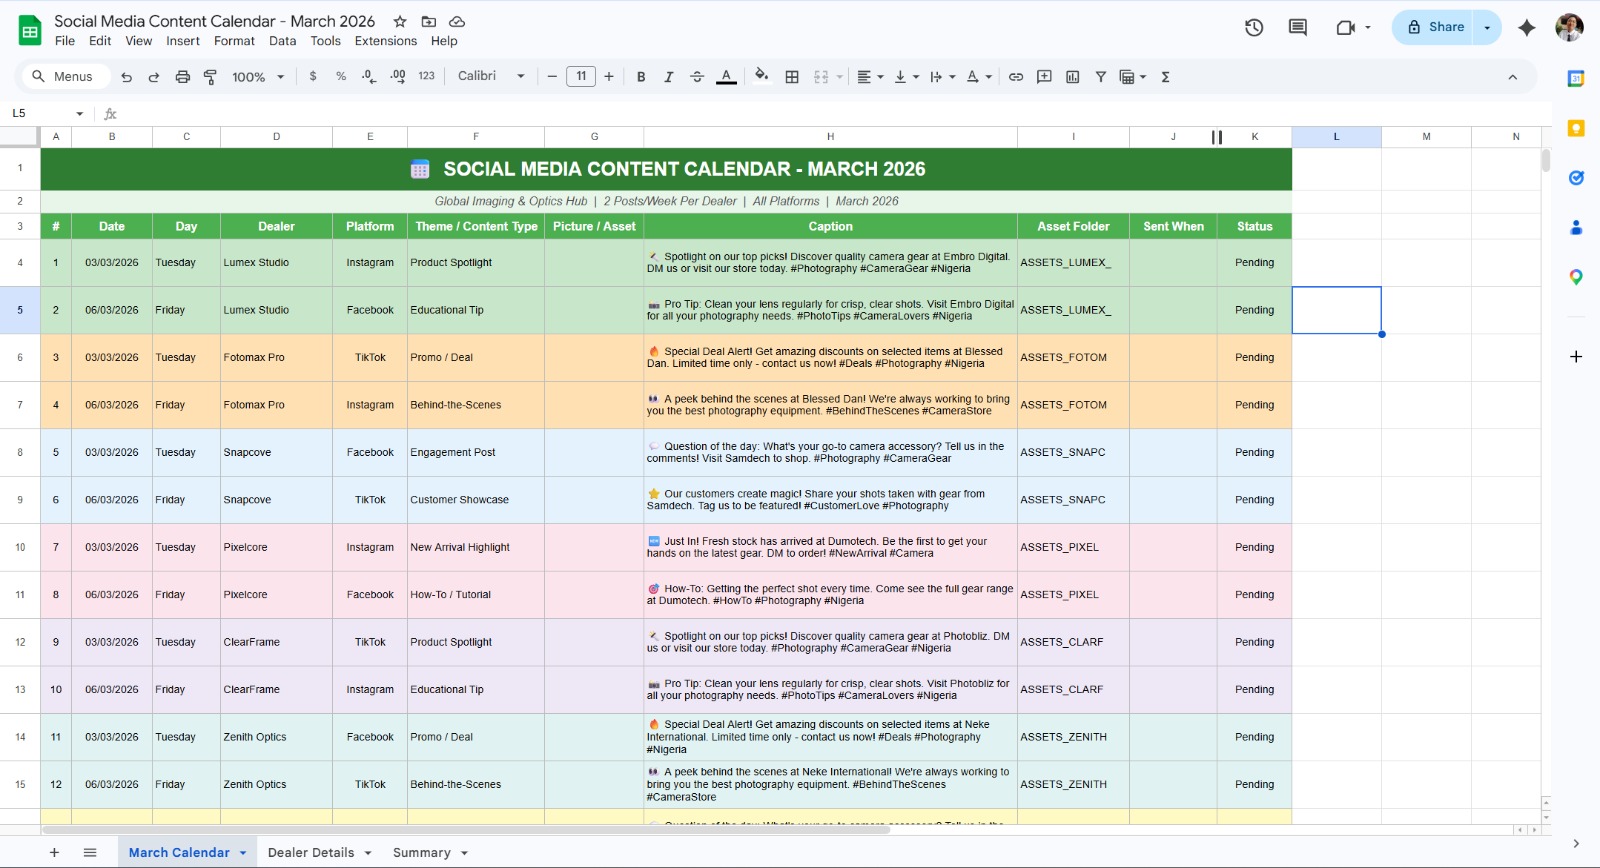Create a filter
This screenshot has height=868, width=1600.
(1101, 77)
